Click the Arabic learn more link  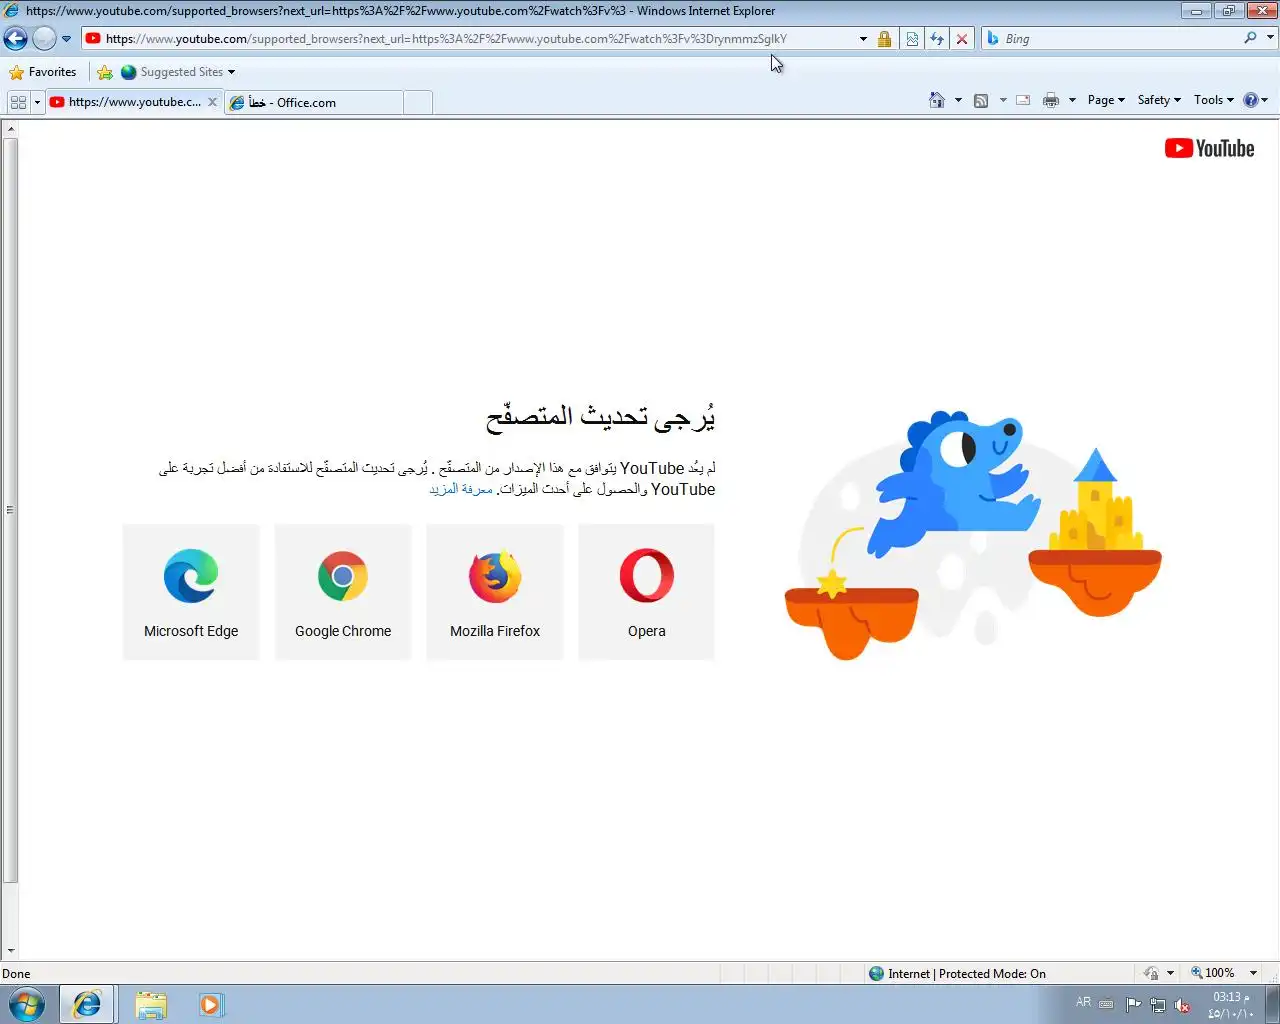(461, 489)
